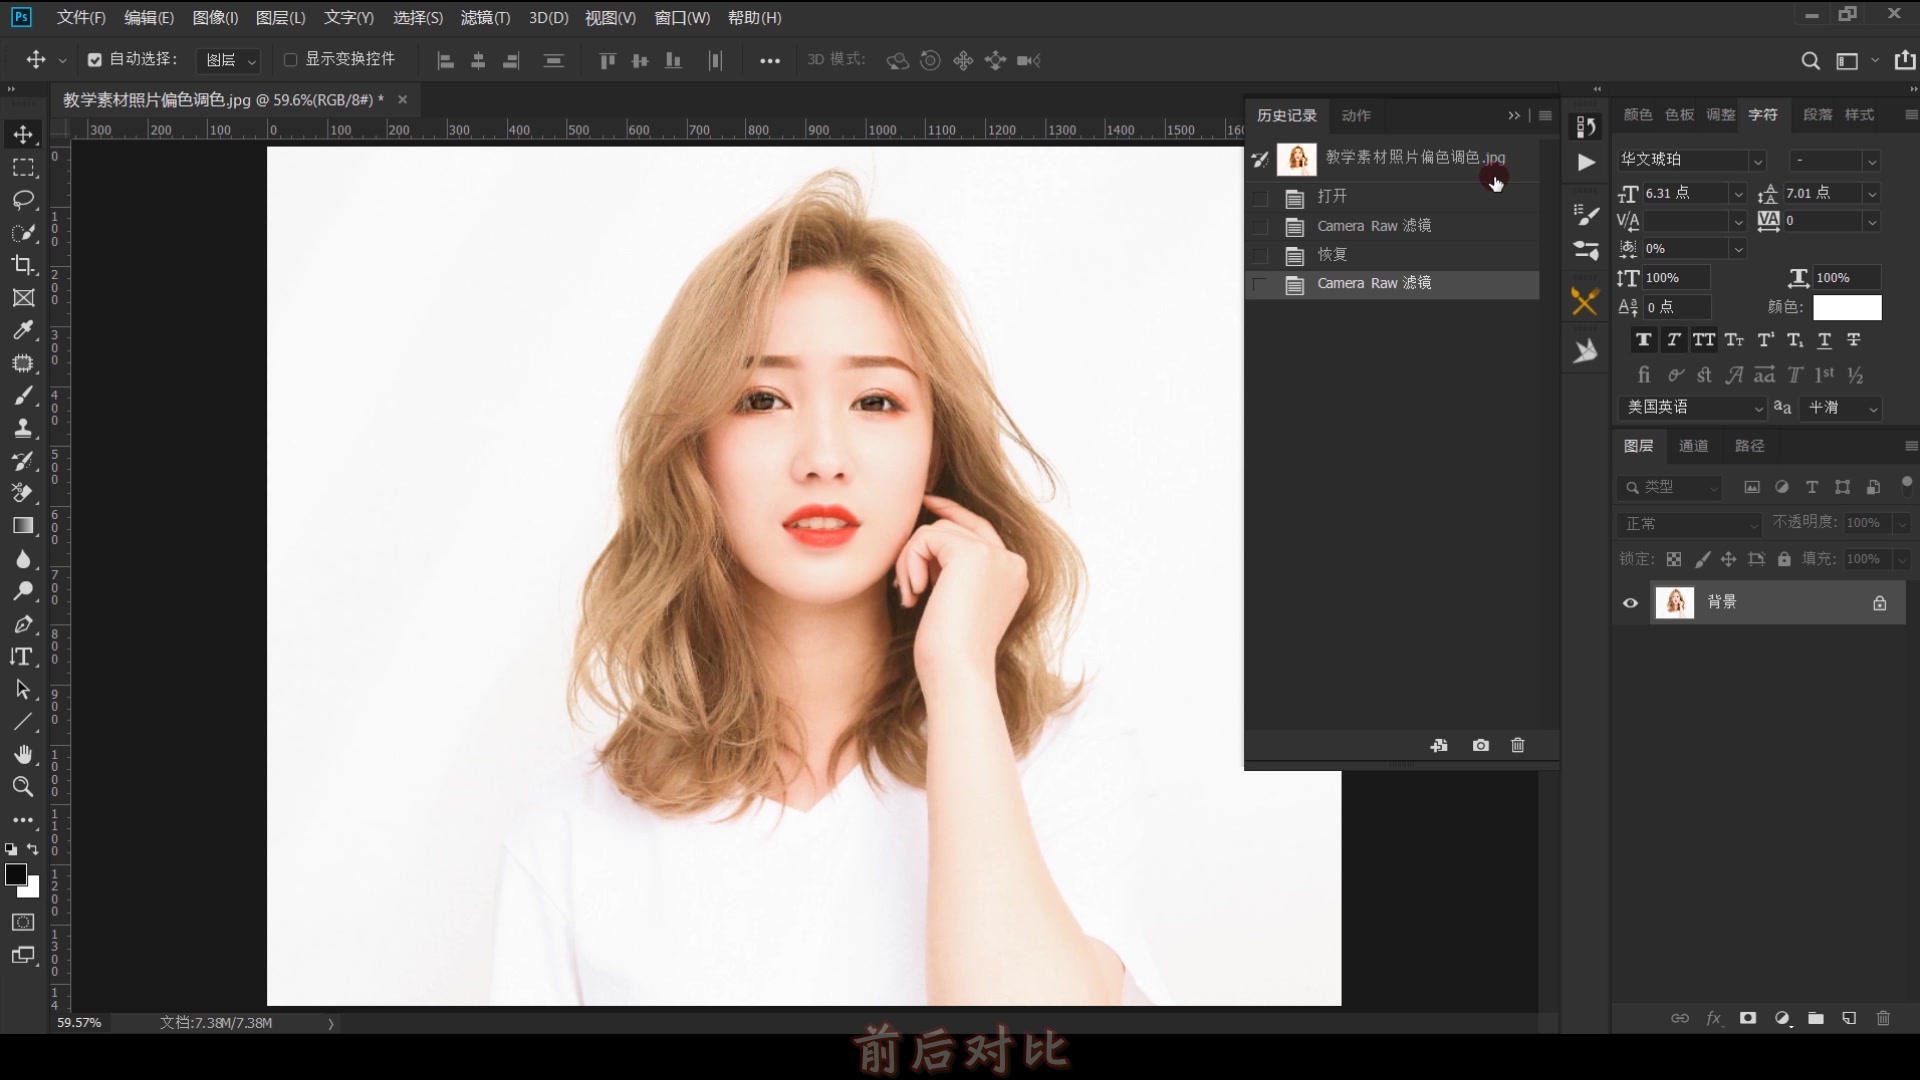
Task: Open the 华文琥珀 font family dropdown
Action: [x=1757, y=161]
